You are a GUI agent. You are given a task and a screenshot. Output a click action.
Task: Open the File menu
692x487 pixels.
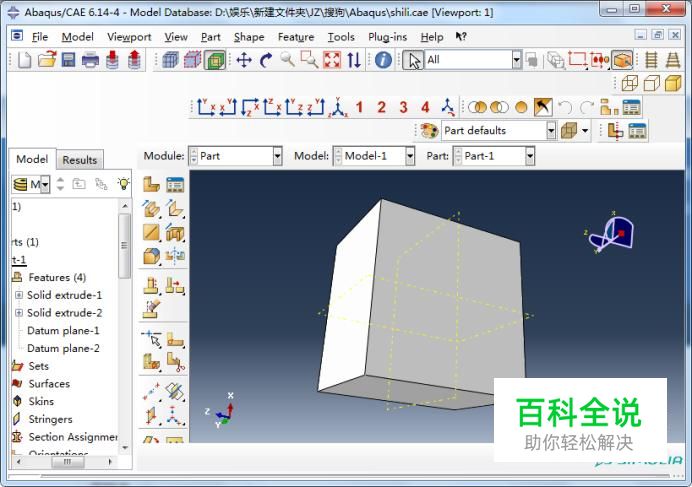tap(40, 37)
